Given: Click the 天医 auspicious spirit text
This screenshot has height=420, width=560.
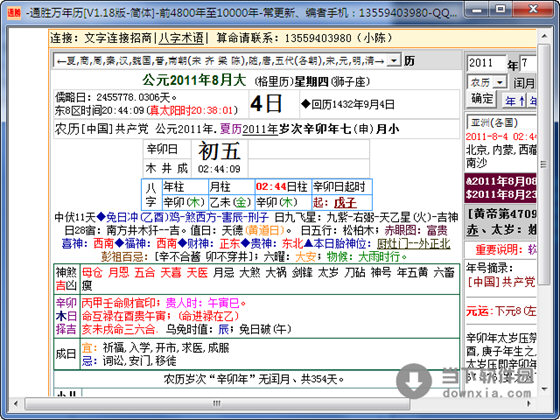Looking at the screenshot, I should point(197,273).
